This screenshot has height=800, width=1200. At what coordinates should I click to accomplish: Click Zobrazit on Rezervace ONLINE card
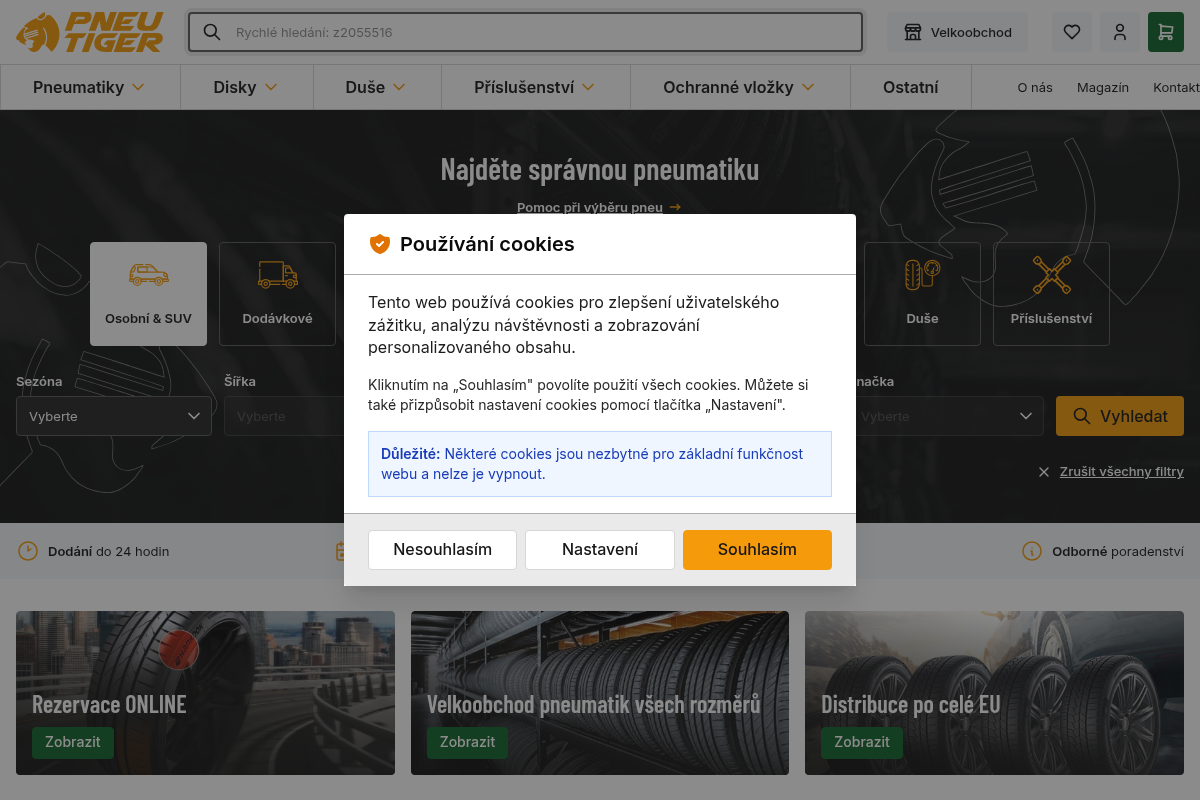pyautogui.click(x=73, y=742)
